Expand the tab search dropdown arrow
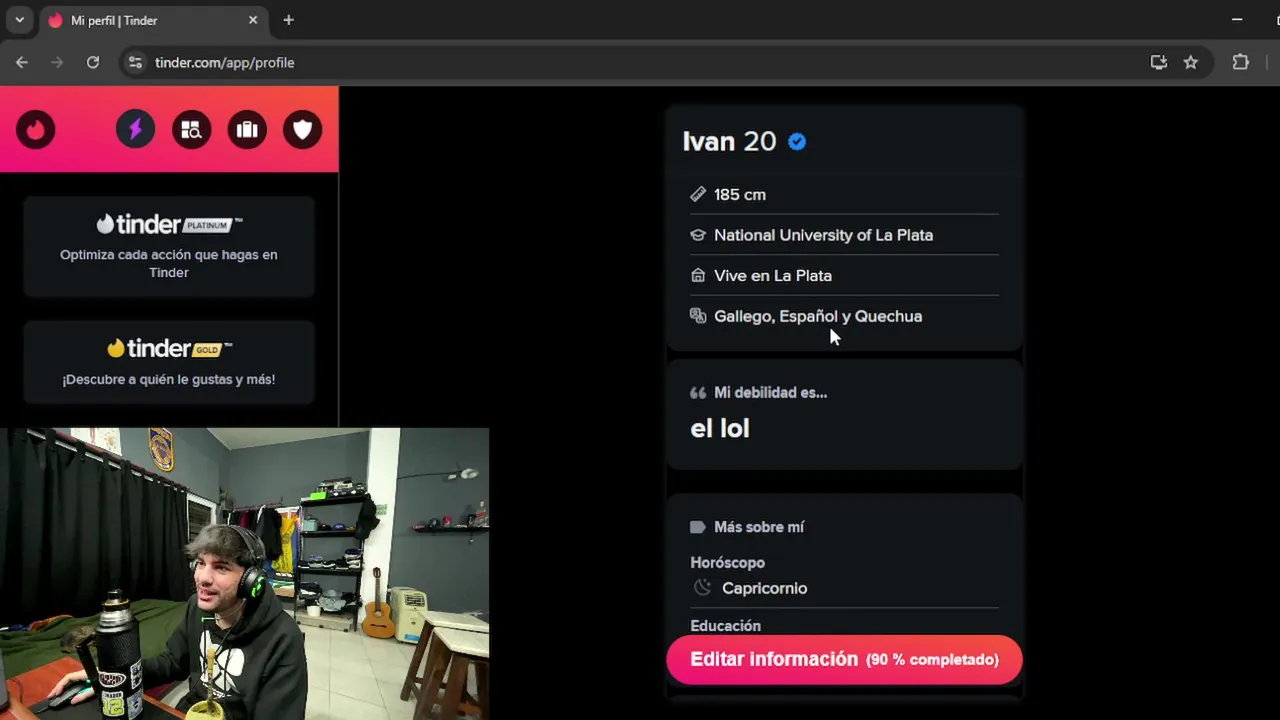Screen dimensions: 1280x720 pos(19,20)
